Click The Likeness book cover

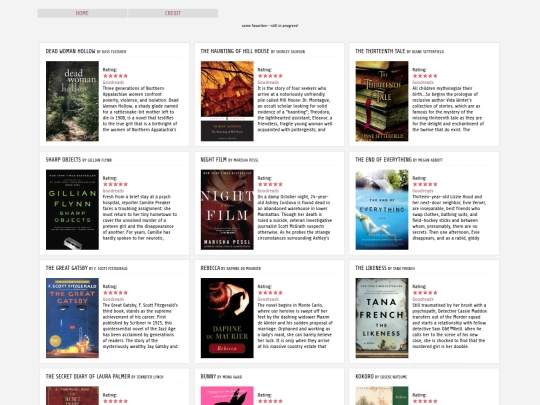(x=382, y=318)
